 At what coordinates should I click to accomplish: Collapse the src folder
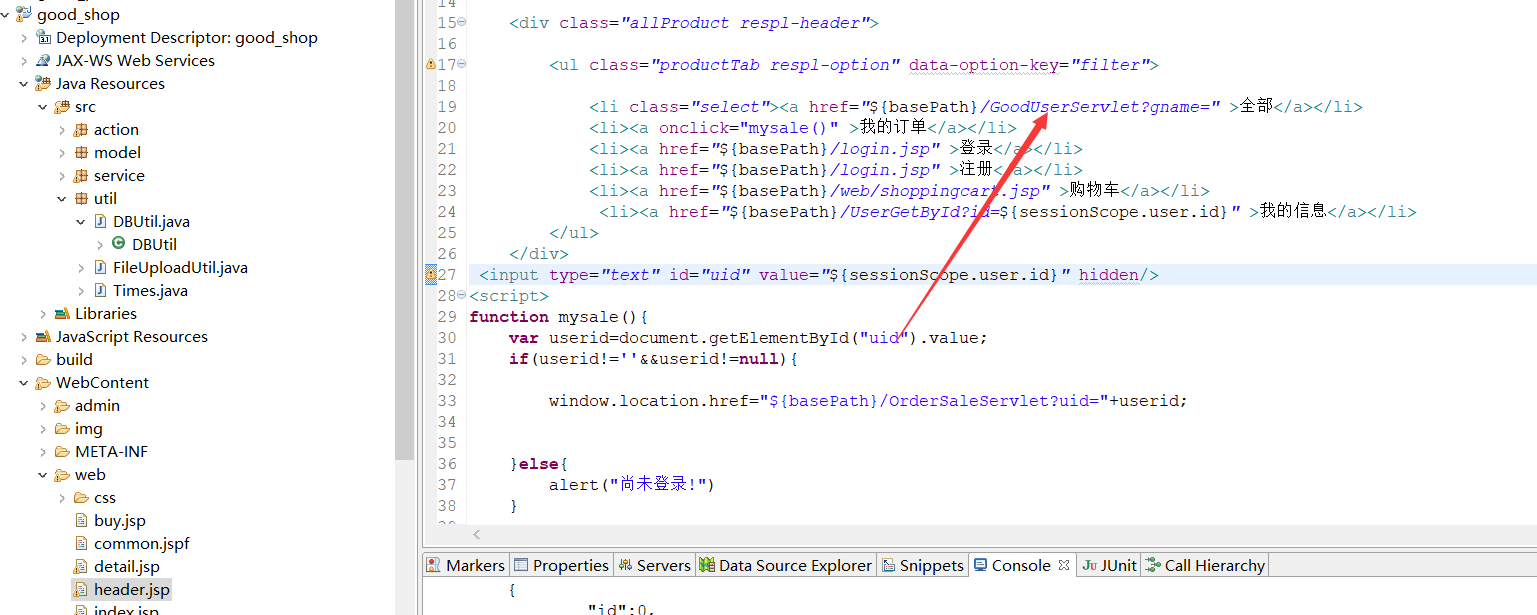[43, 106]
